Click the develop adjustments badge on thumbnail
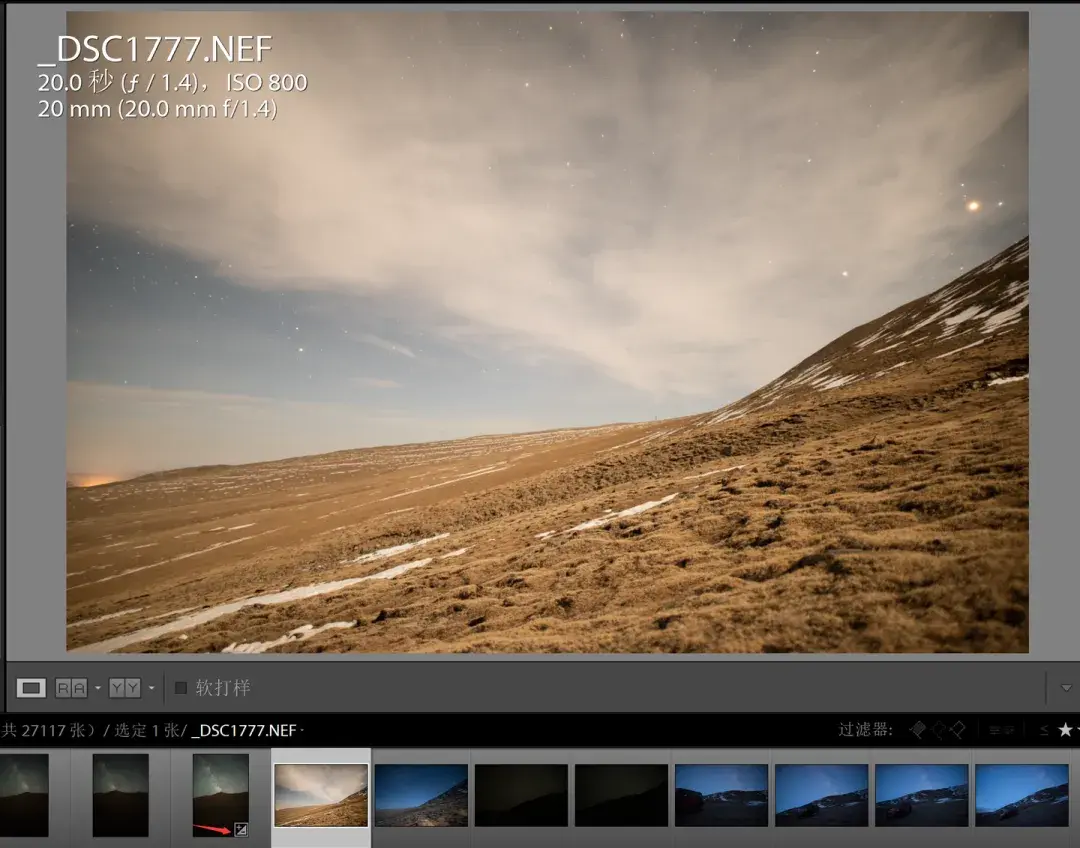This screenshot has width=1080, height=848. coord(240,829)
